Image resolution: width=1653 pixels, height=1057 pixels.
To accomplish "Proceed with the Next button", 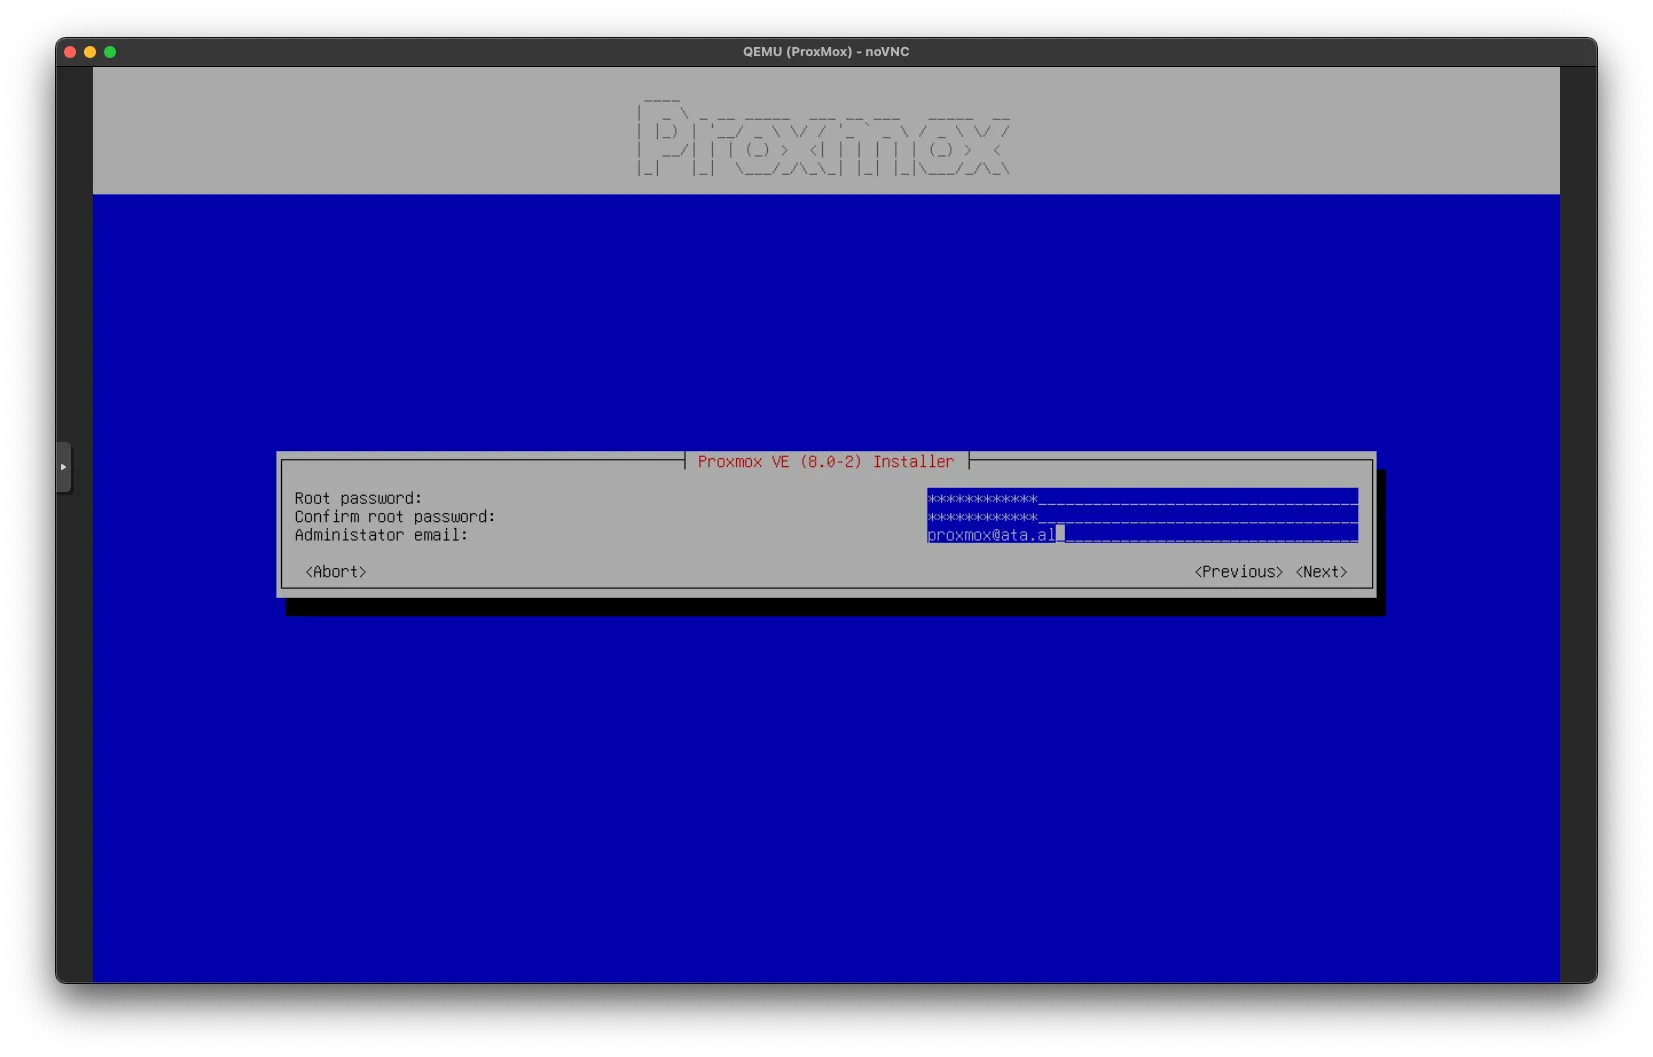I will (1321, 571).
